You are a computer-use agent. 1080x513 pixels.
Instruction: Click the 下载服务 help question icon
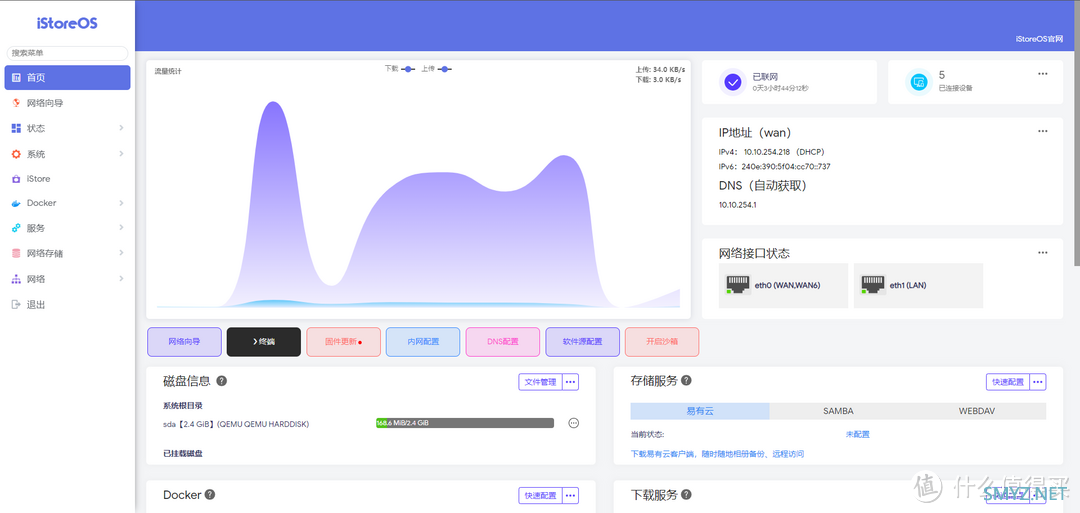(x=687, y=494)
